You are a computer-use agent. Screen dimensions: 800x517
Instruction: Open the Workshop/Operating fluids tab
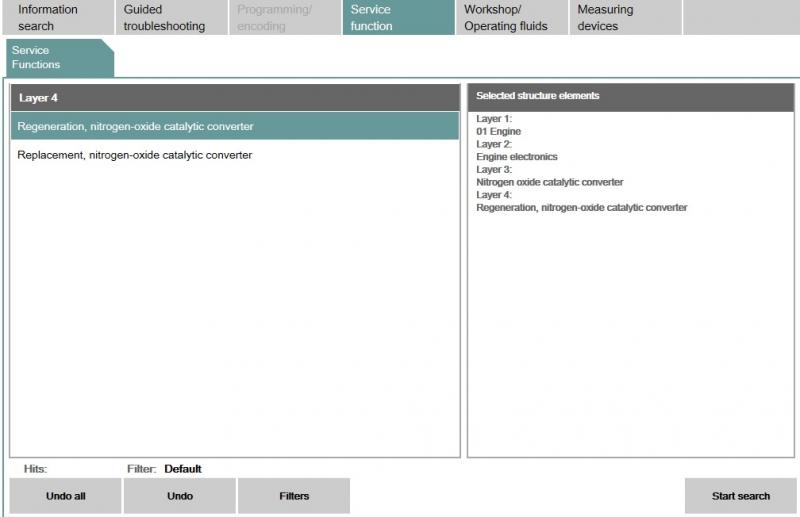click(511, 18)
